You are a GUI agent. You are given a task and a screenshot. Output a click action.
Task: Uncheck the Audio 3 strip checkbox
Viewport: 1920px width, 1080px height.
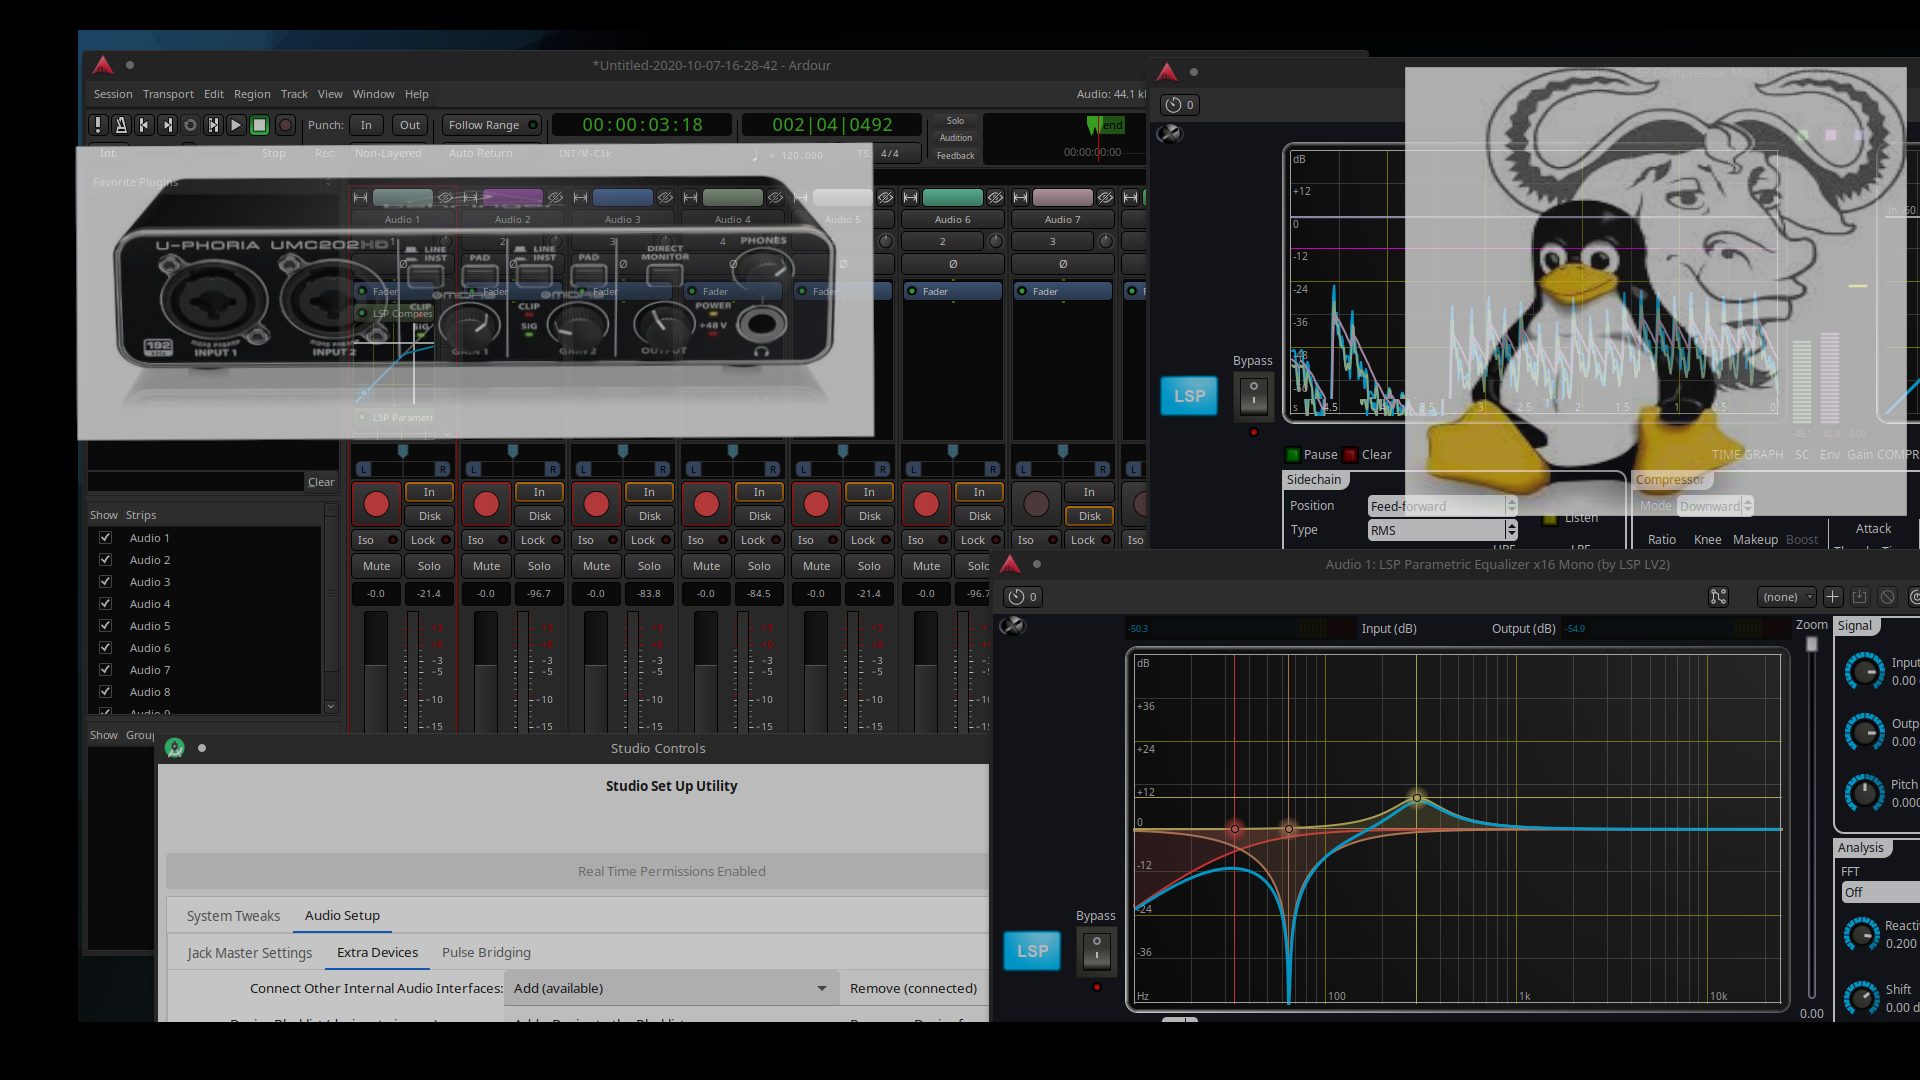(105, 582)
